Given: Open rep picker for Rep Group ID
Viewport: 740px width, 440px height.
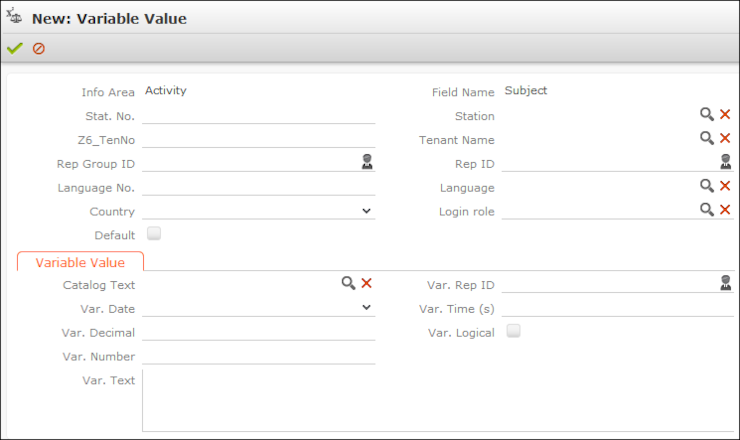Looking at the screenshot, I should (x=367, y=162).
